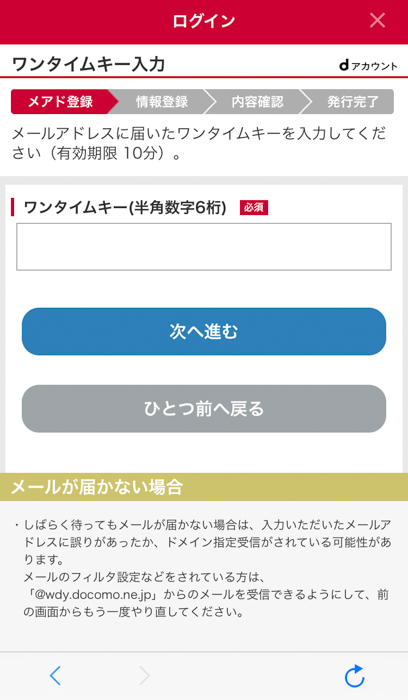Viewport: 408px width, 700px height.
Task: Select the 情報登録 step
Action: [162, 101]
